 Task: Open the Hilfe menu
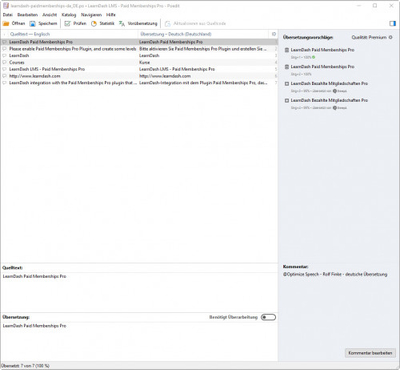coord(111,15)
